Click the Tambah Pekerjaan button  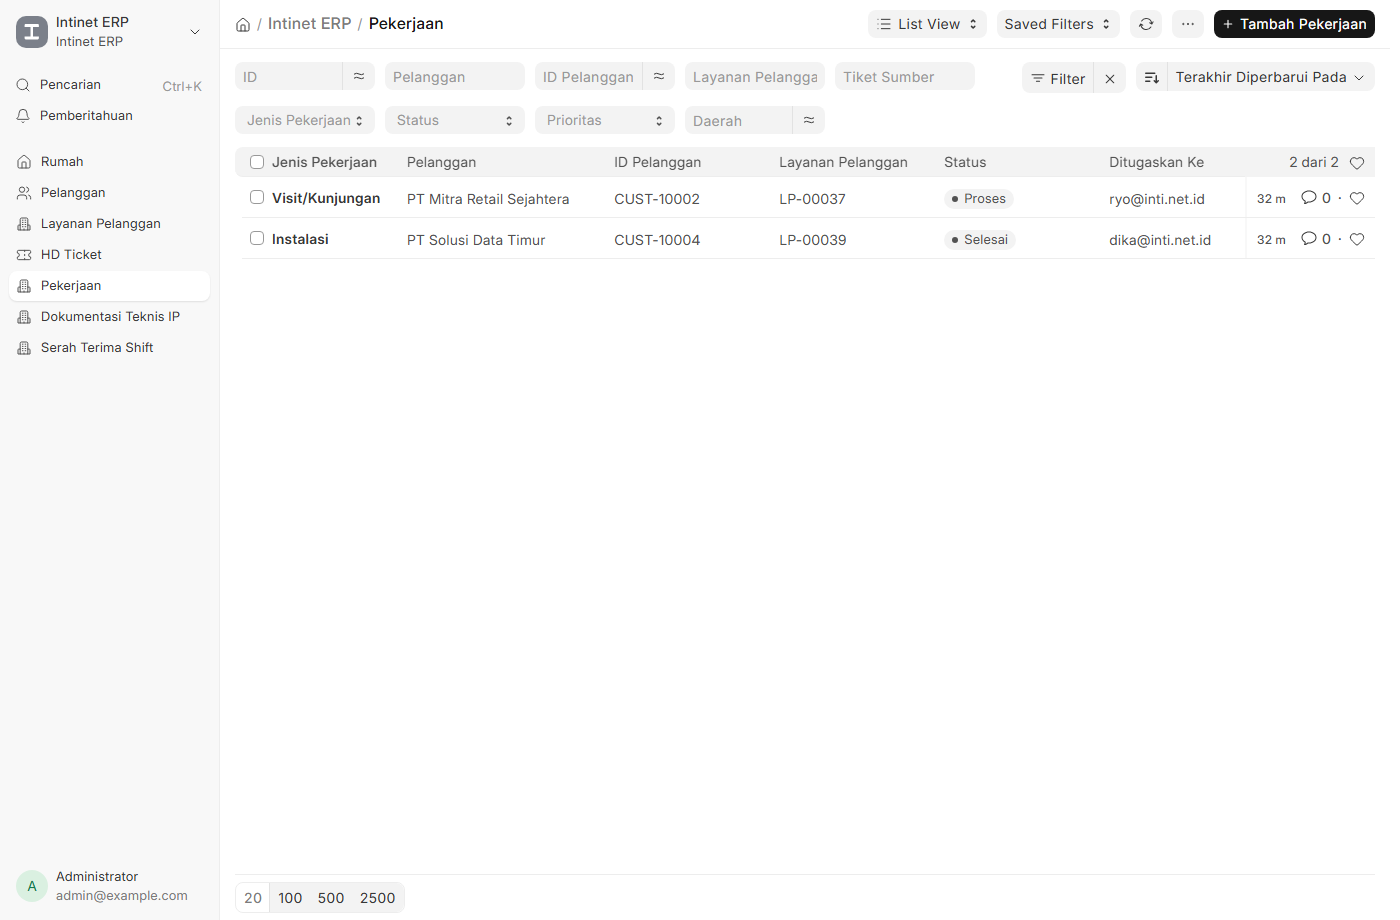[1294, 24]
